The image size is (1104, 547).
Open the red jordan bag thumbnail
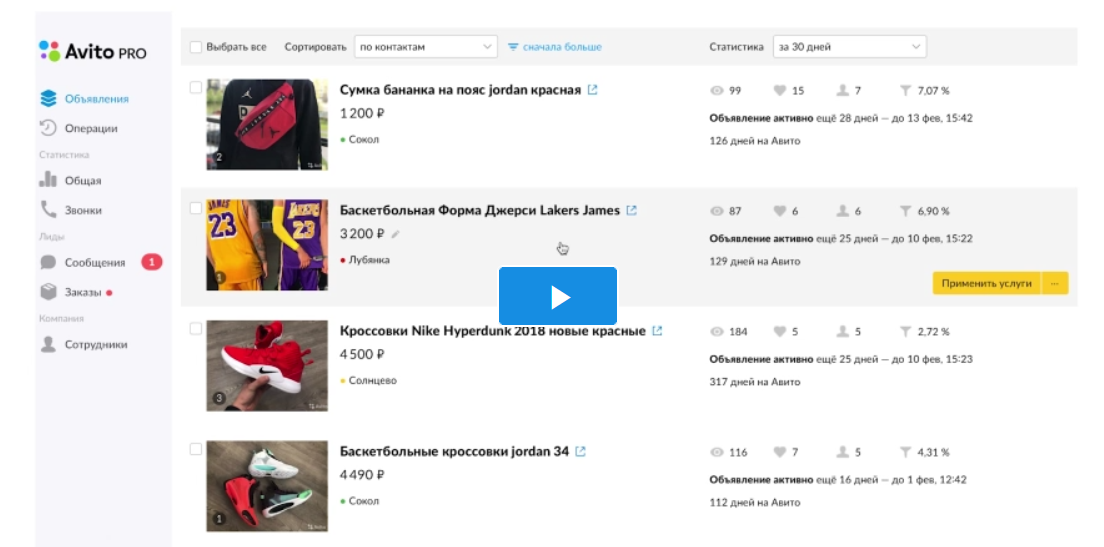[267, 125]
